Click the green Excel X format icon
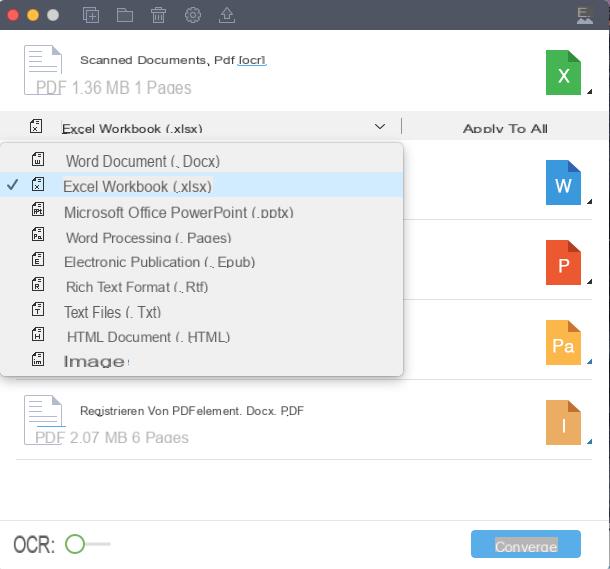Screen dimensions: 610x569 (563, 73)
